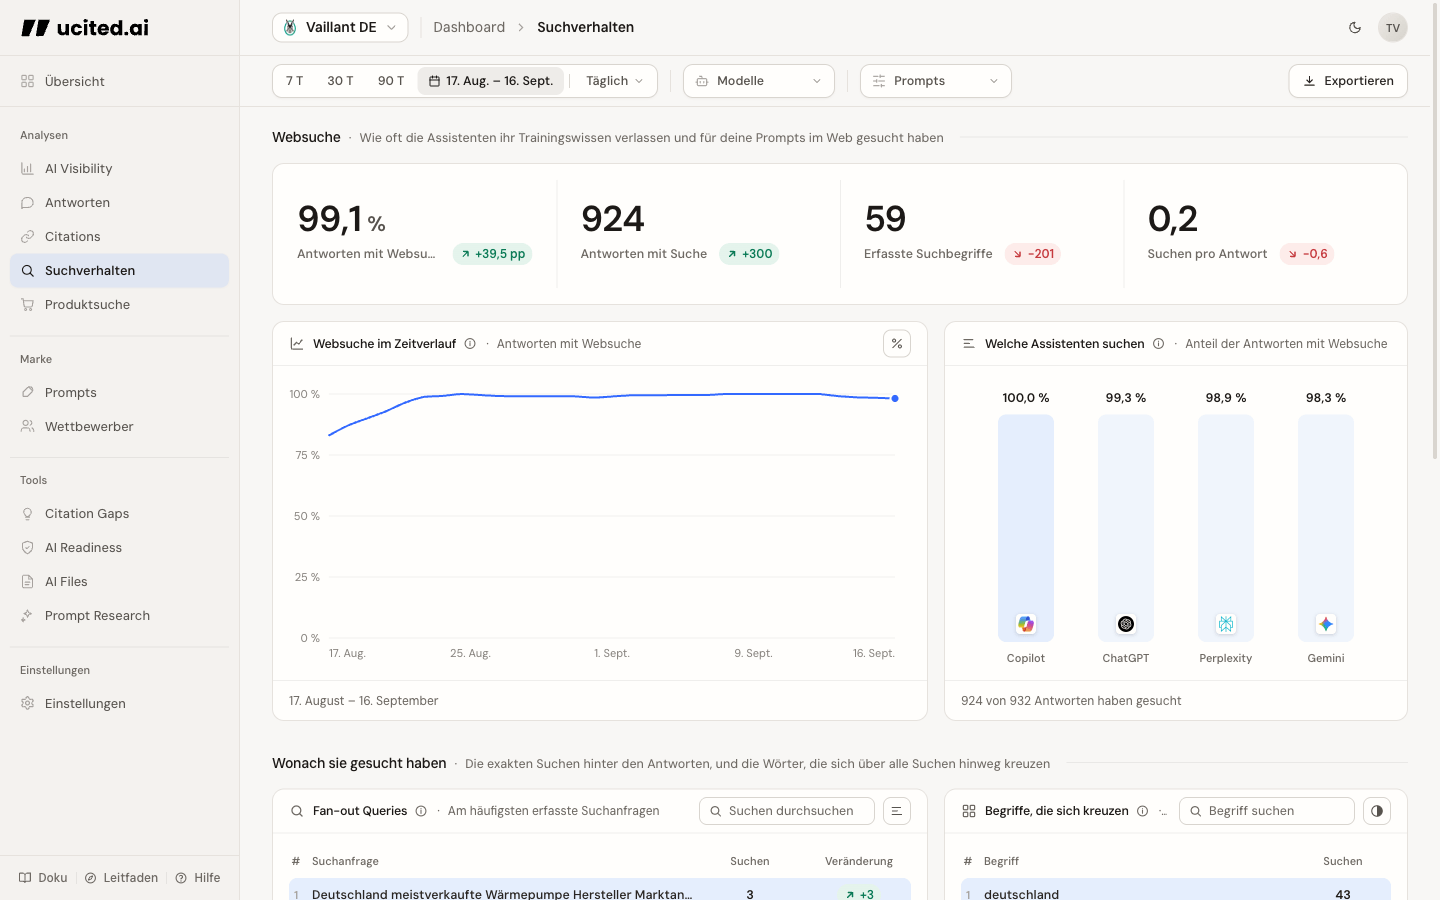
Task: Sort Begriffe table by Suchen column
Action: click(1342, 861)
